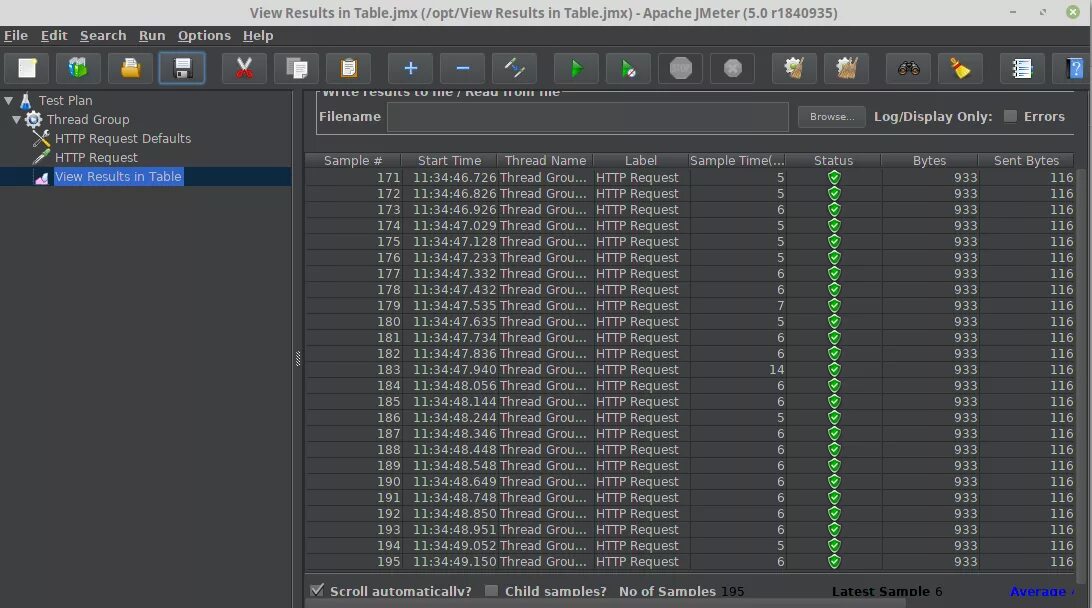Click HTTP Request Defaults wrench icon
Image resolution: width=1092 pixels, height=608 pixels.
tap(41, 138)
